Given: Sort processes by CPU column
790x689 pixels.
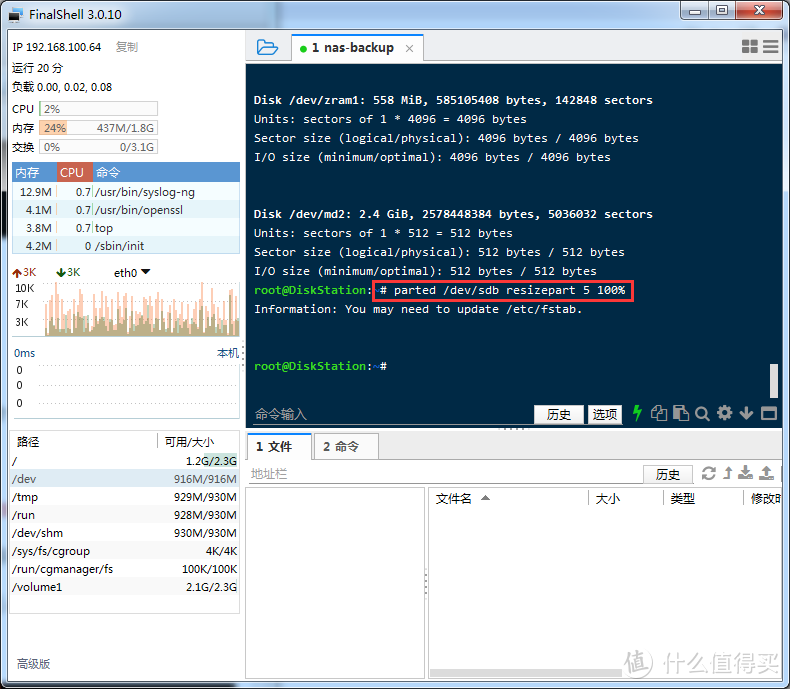Looking at the screenshot, I should pos(75,172).
